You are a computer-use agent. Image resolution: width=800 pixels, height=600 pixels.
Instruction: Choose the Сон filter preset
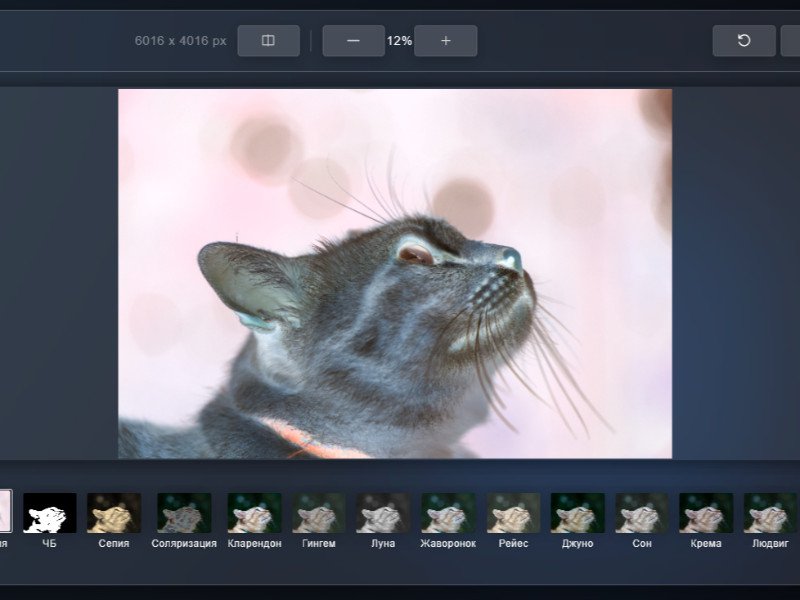point(642,513)
